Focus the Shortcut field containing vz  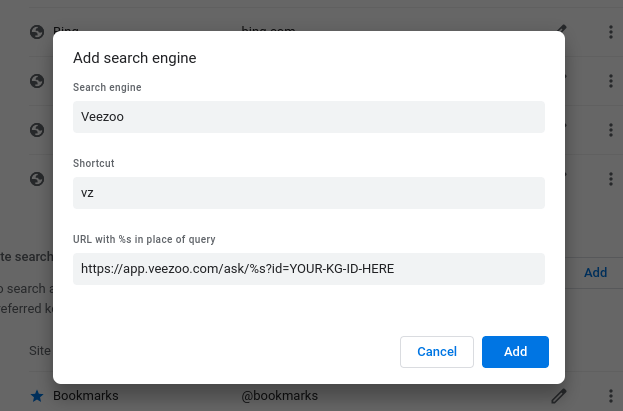tap(309, 193)
